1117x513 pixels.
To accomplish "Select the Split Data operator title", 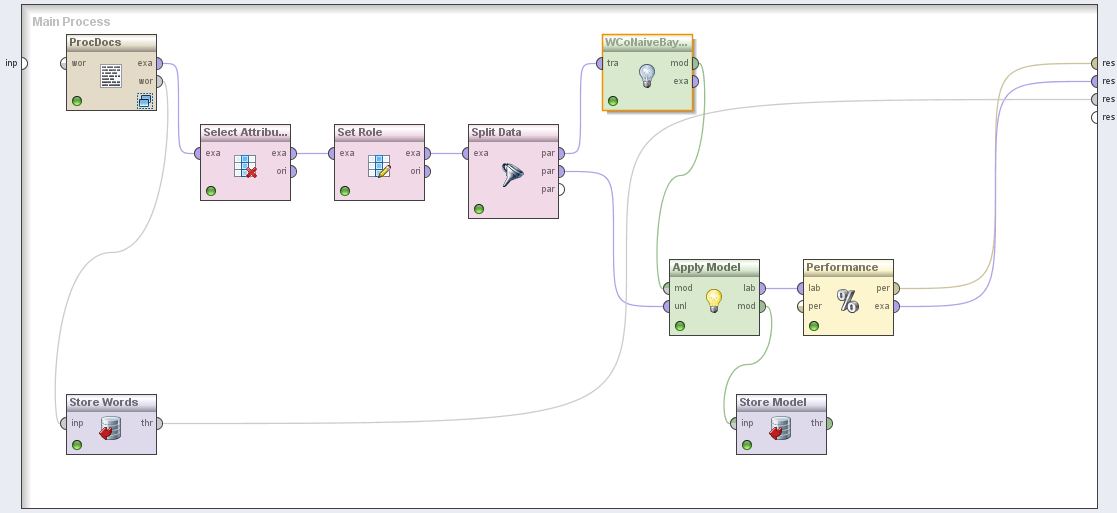I will (498, 132).
